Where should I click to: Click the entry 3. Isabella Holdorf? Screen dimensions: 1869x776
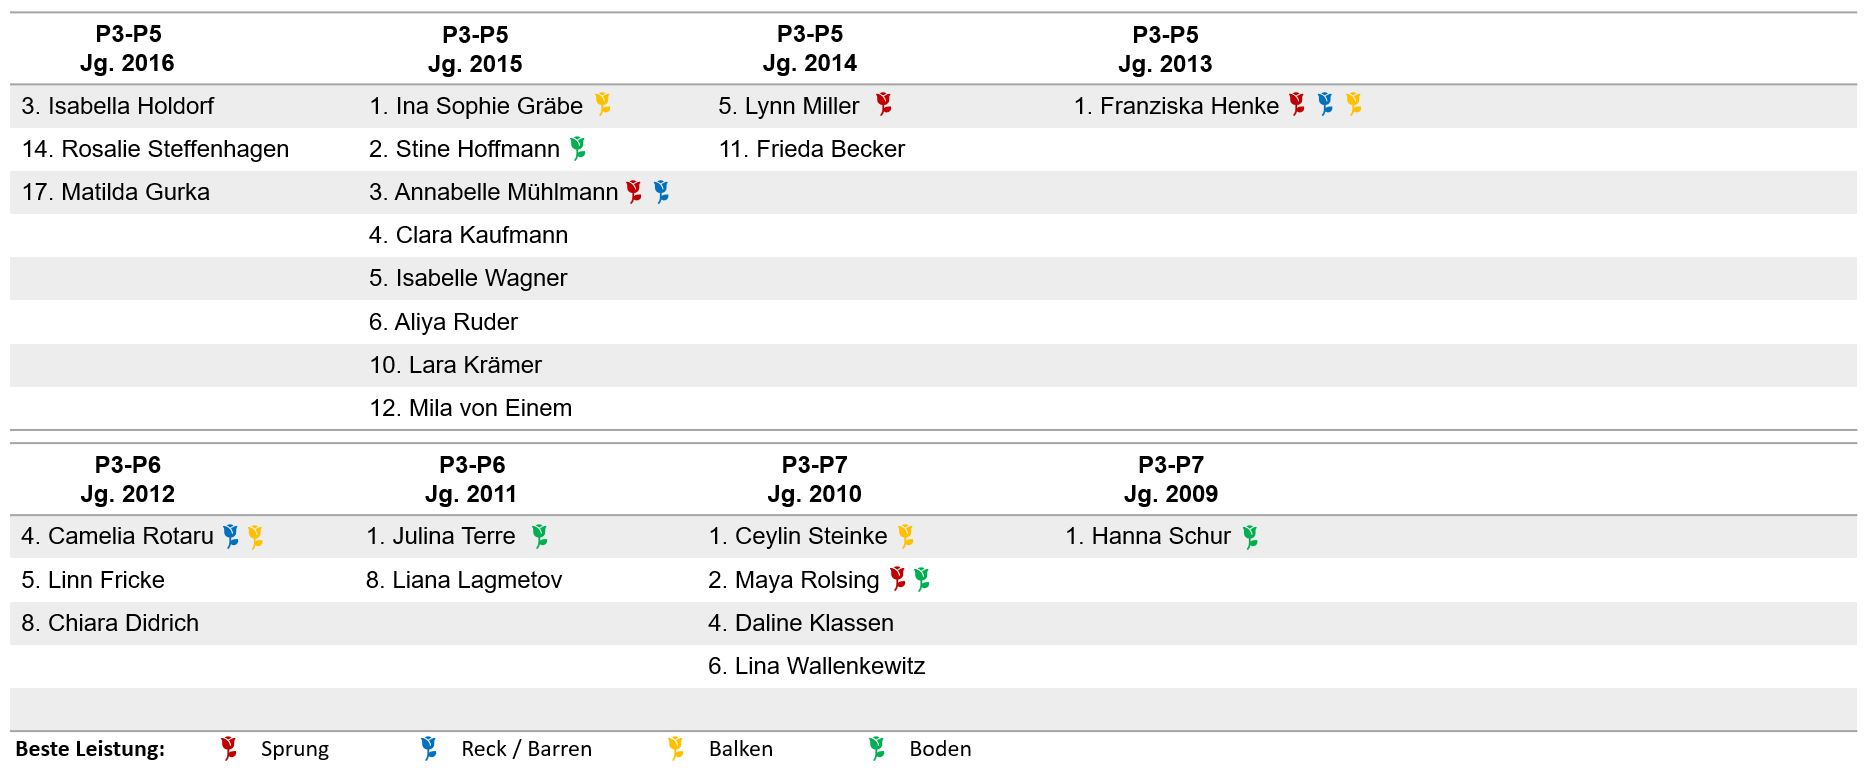pyautogui.click(x=118, y=106)
